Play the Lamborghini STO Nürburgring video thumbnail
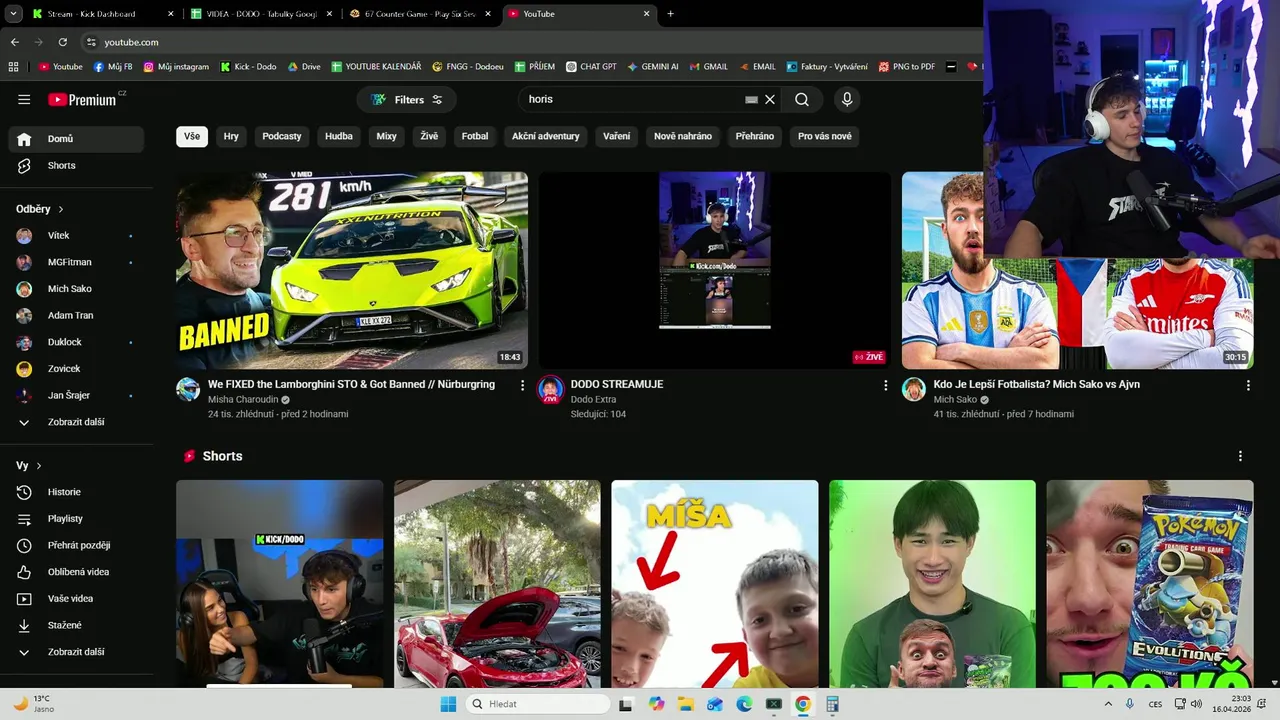Viewport: 1280px width, 720px height. 352,270
